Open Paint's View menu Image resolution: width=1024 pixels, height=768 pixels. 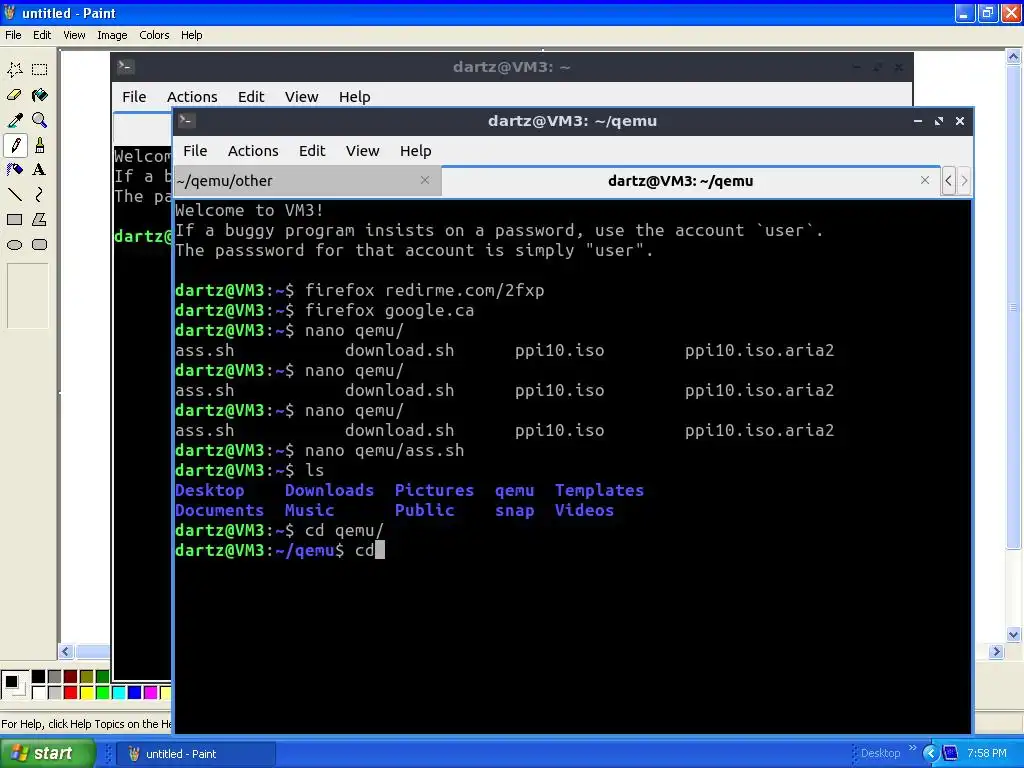point(74,35)
